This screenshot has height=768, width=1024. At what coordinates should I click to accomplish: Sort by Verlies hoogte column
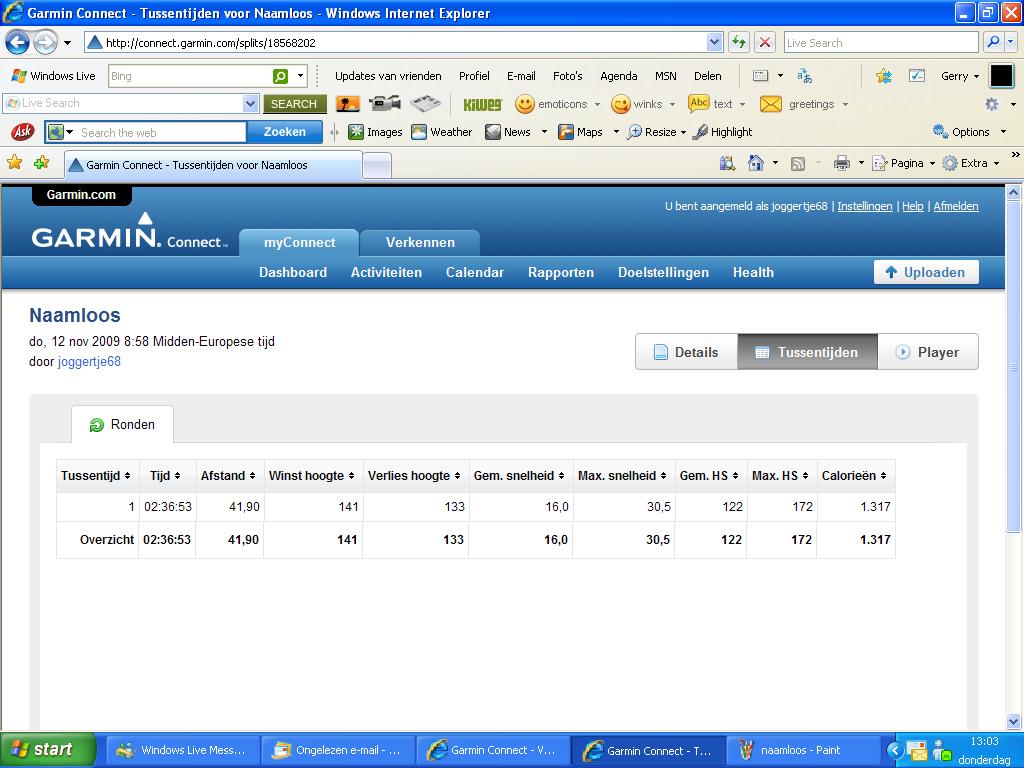pos(414,475)
